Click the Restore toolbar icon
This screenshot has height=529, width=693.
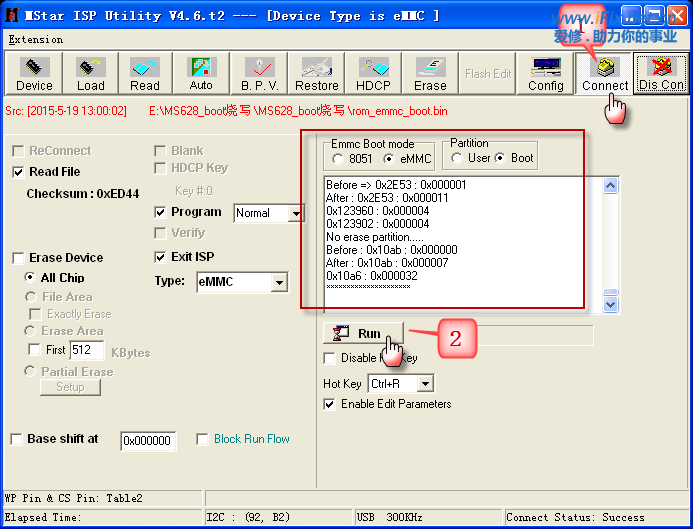coord(316,73)
